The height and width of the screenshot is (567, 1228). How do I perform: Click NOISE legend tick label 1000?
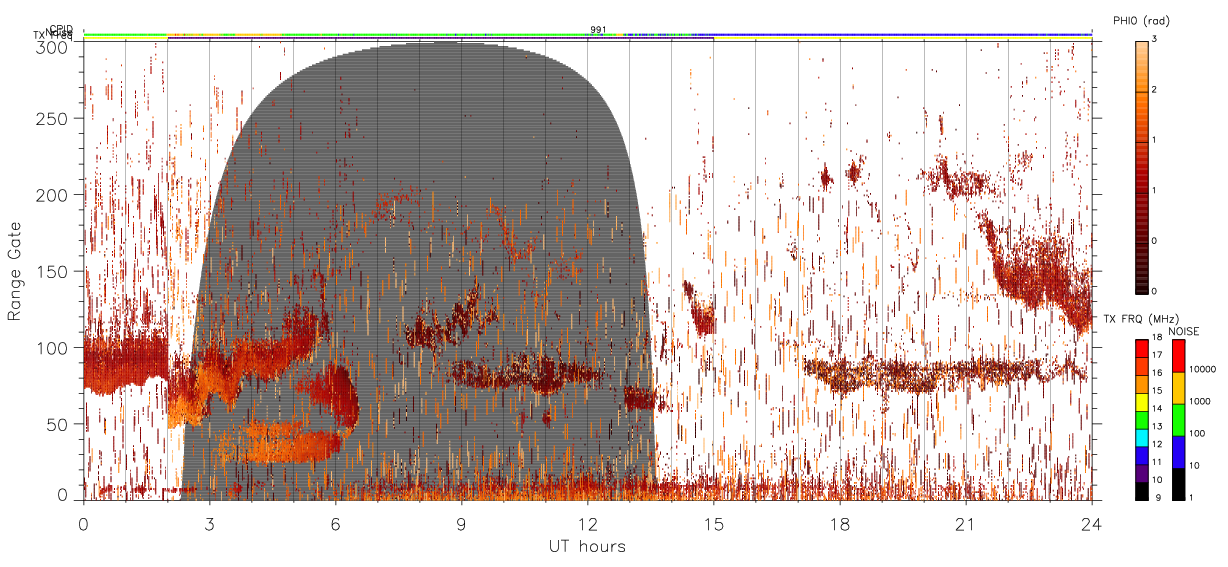click(x=1201, y=400)
